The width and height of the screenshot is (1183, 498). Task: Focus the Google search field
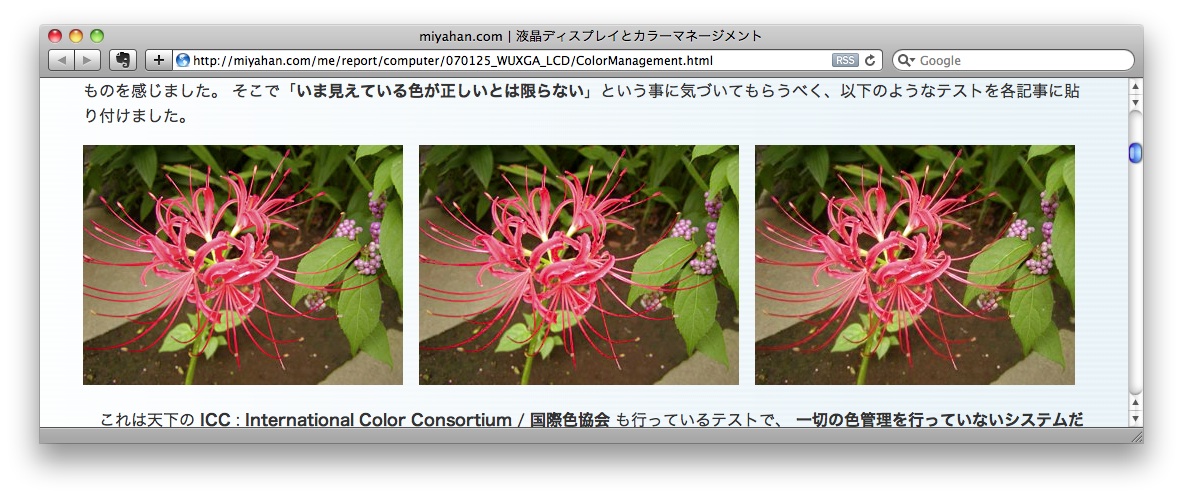1013,60
